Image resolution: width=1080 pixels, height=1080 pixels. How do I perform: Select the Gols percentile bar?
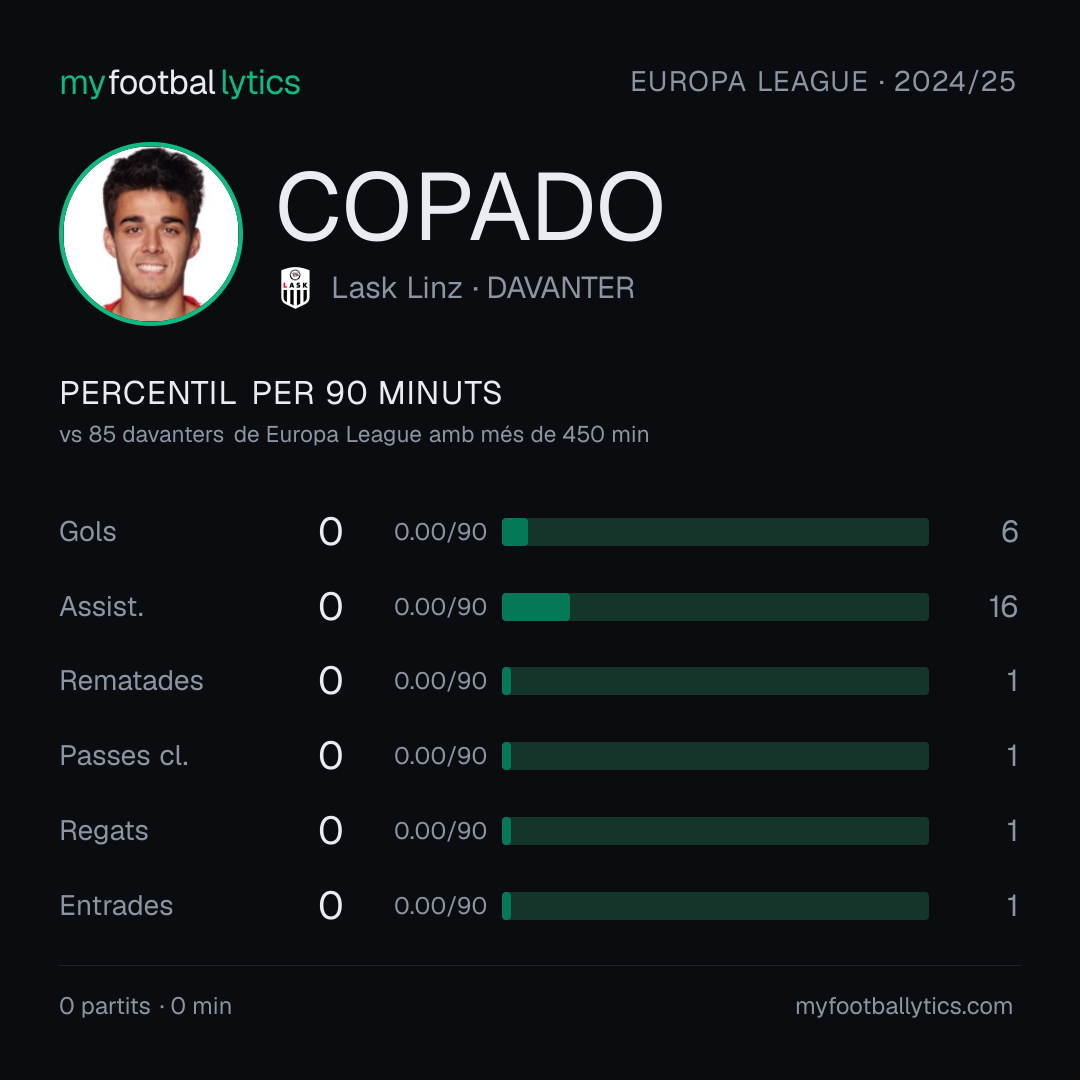(715, 532)
